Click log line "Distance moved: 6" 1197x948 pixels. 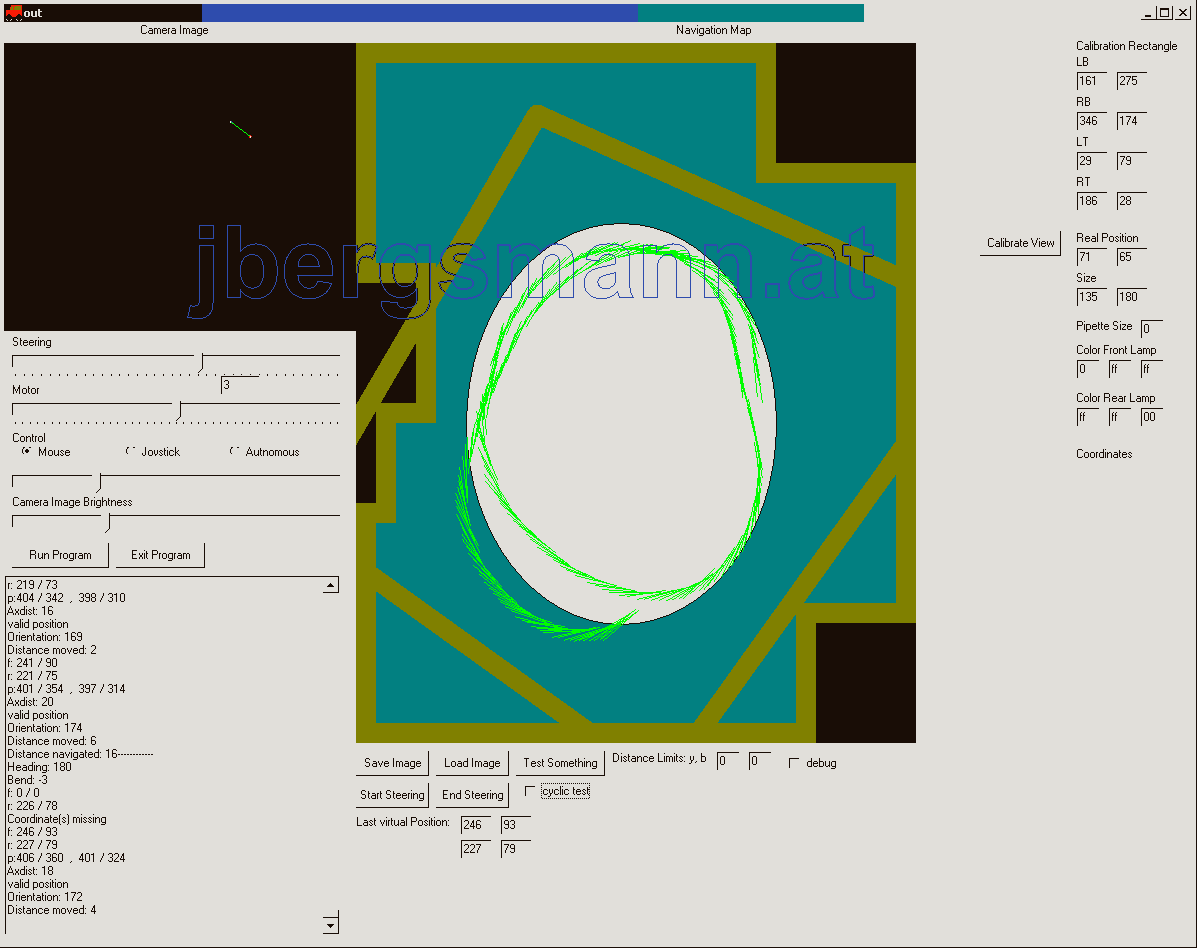[x=52, y=741]
